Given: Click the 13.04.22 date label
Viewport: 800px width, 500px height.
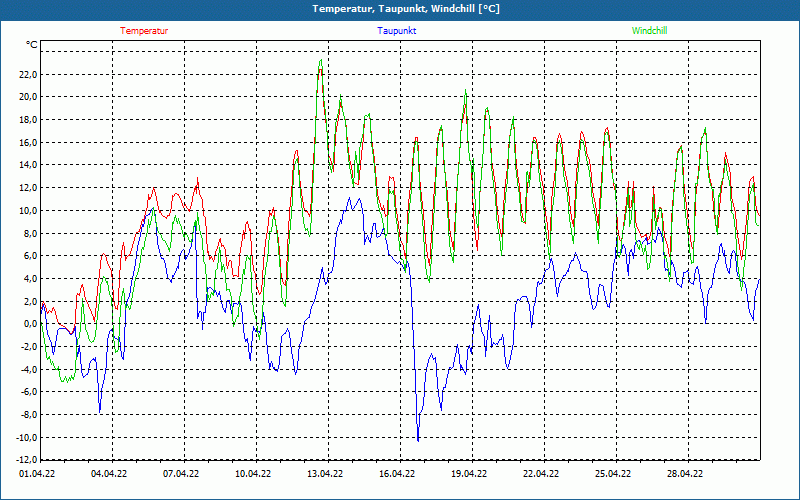Looking at the screenshot, I should (x=325, y=474).
